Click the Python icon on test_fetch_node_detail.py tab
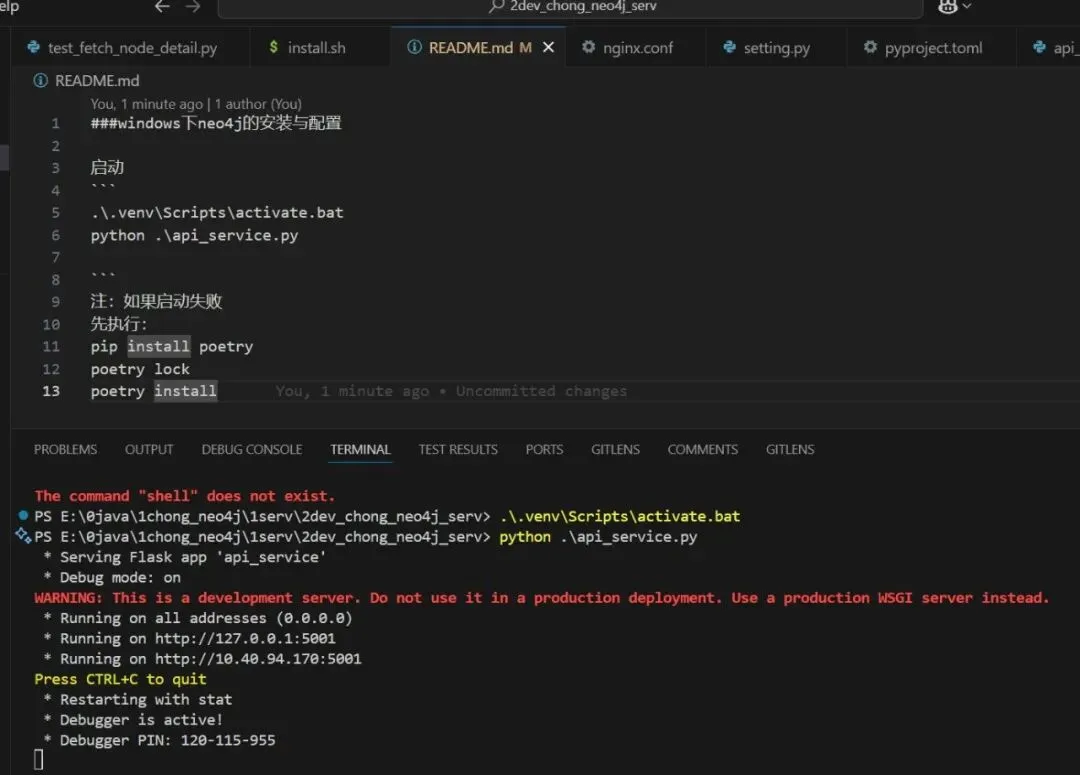 click(33, 48)
